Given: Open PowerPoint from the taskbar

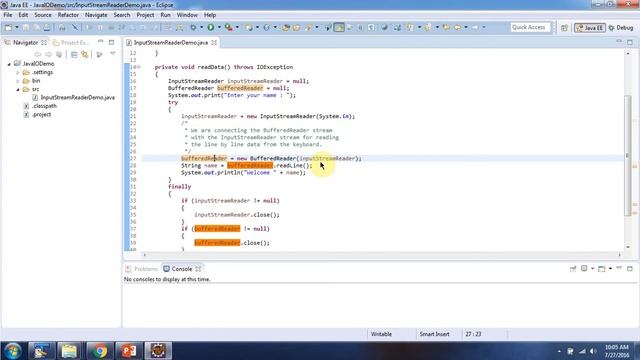Looking at the screenshot, I should pyautogui.click(x=129, y=351).
